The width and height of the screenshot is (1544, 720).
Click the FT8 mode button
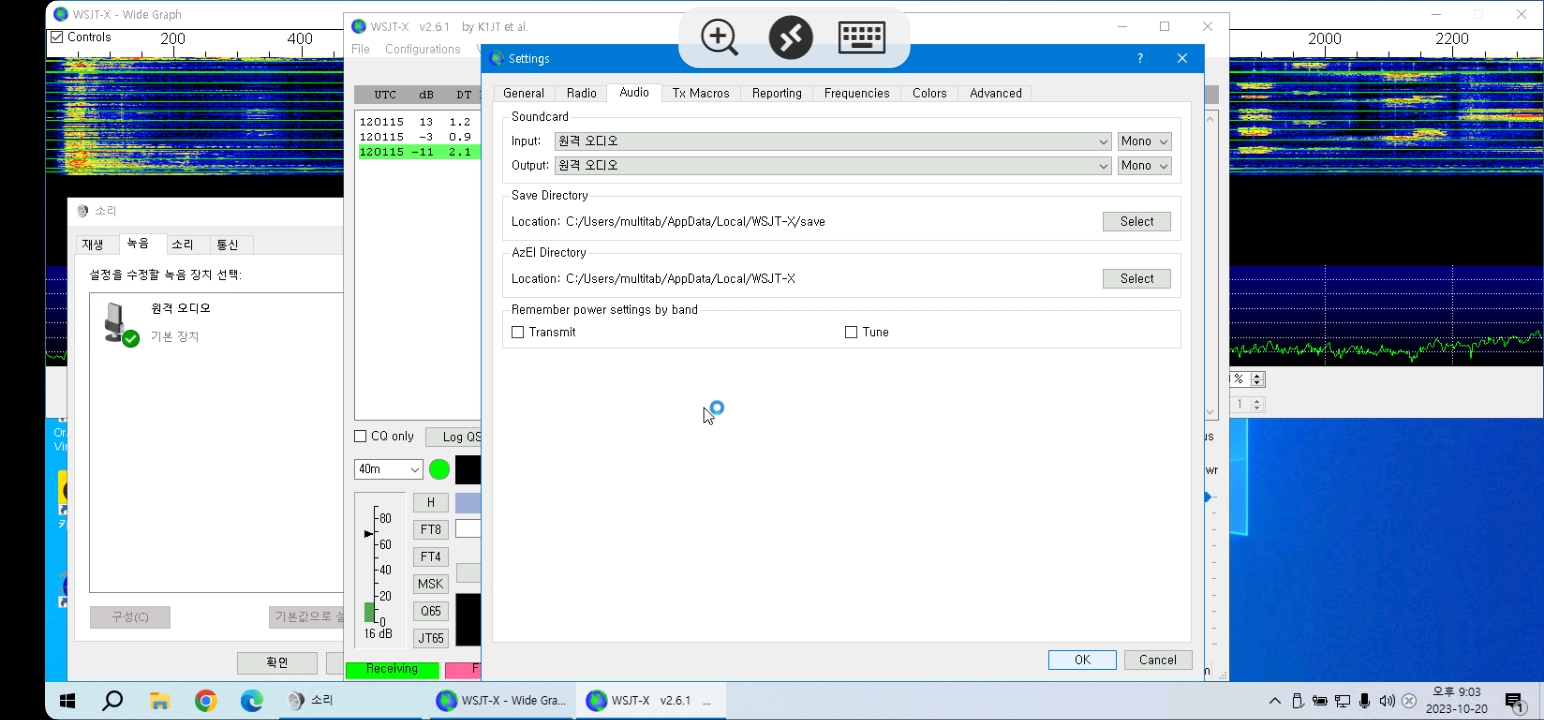coord(431,530)
